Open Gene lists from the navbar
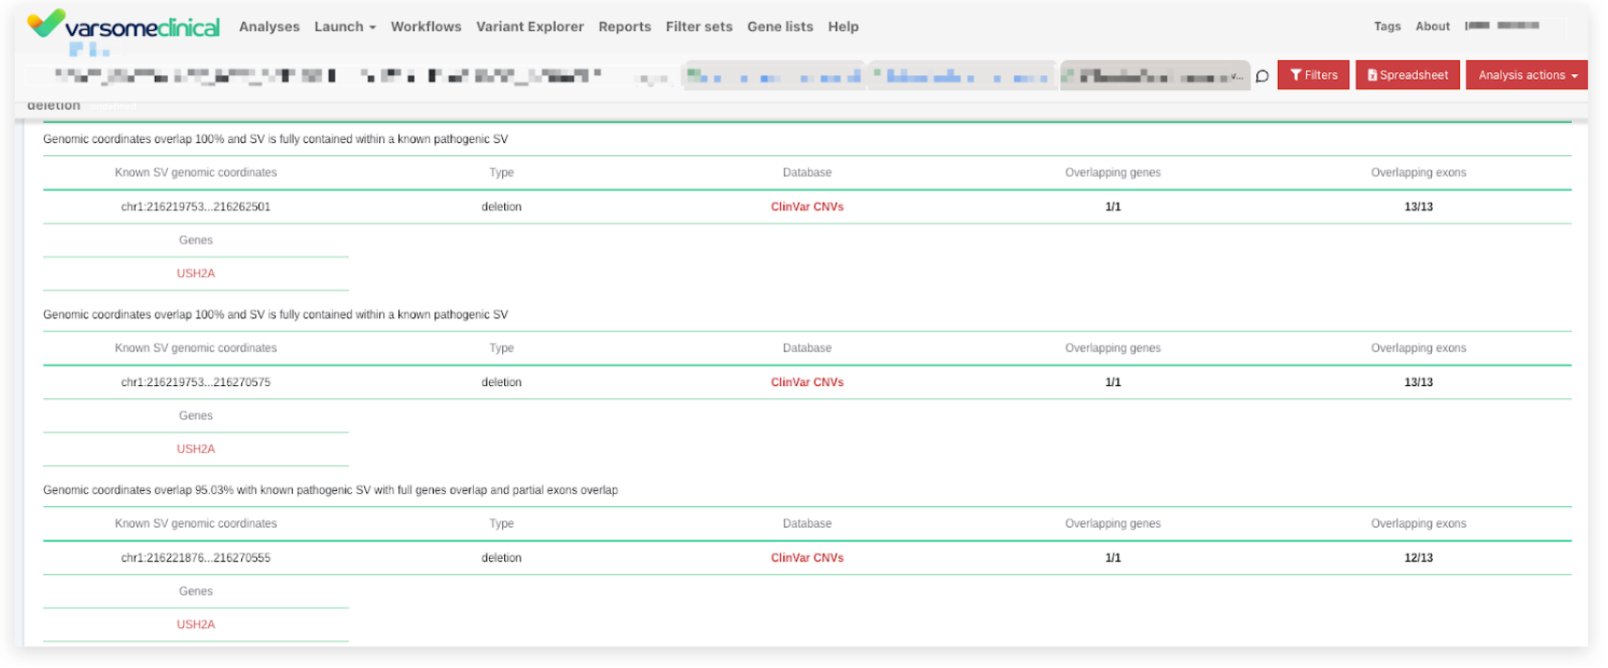The height and width of the screenshot is (668, 1608). (780, 27)
